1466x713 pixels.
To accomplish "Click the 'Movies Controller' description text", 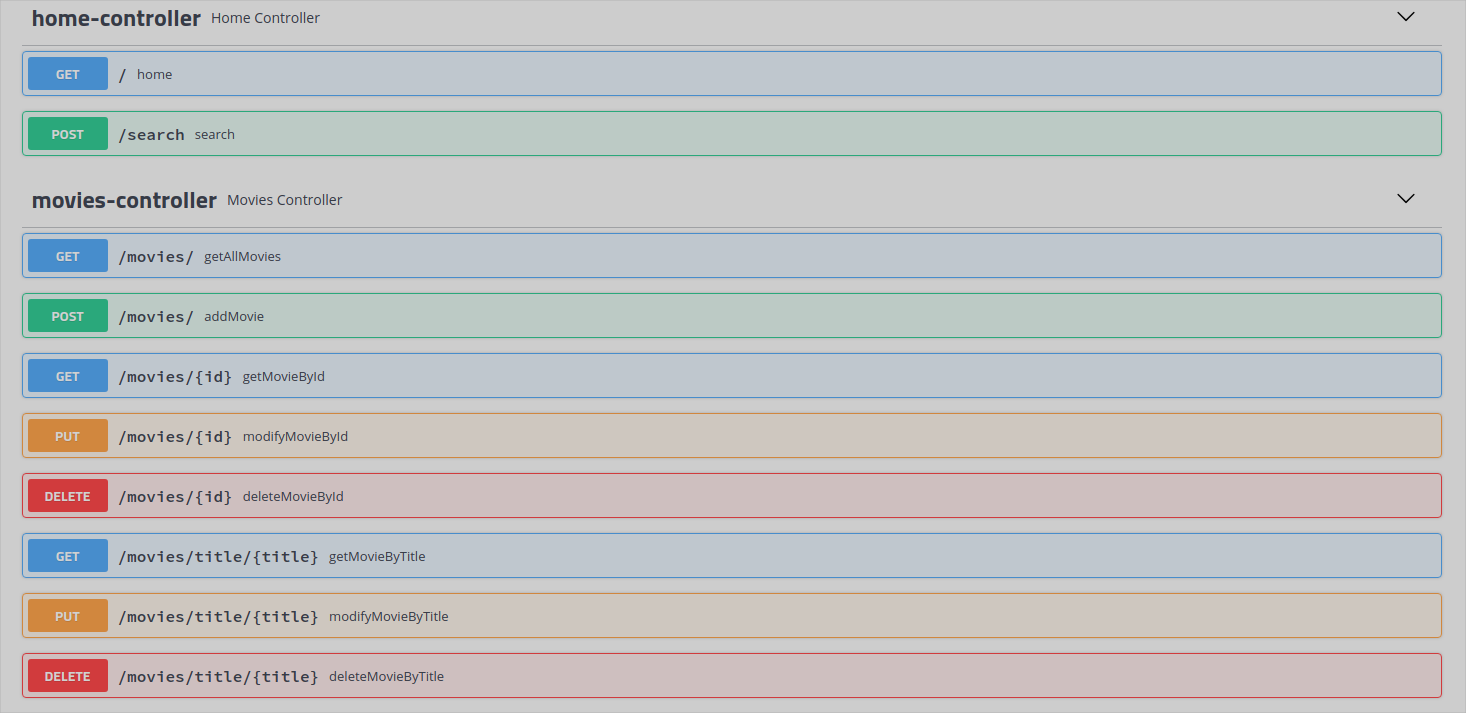I will click(284, 200).
